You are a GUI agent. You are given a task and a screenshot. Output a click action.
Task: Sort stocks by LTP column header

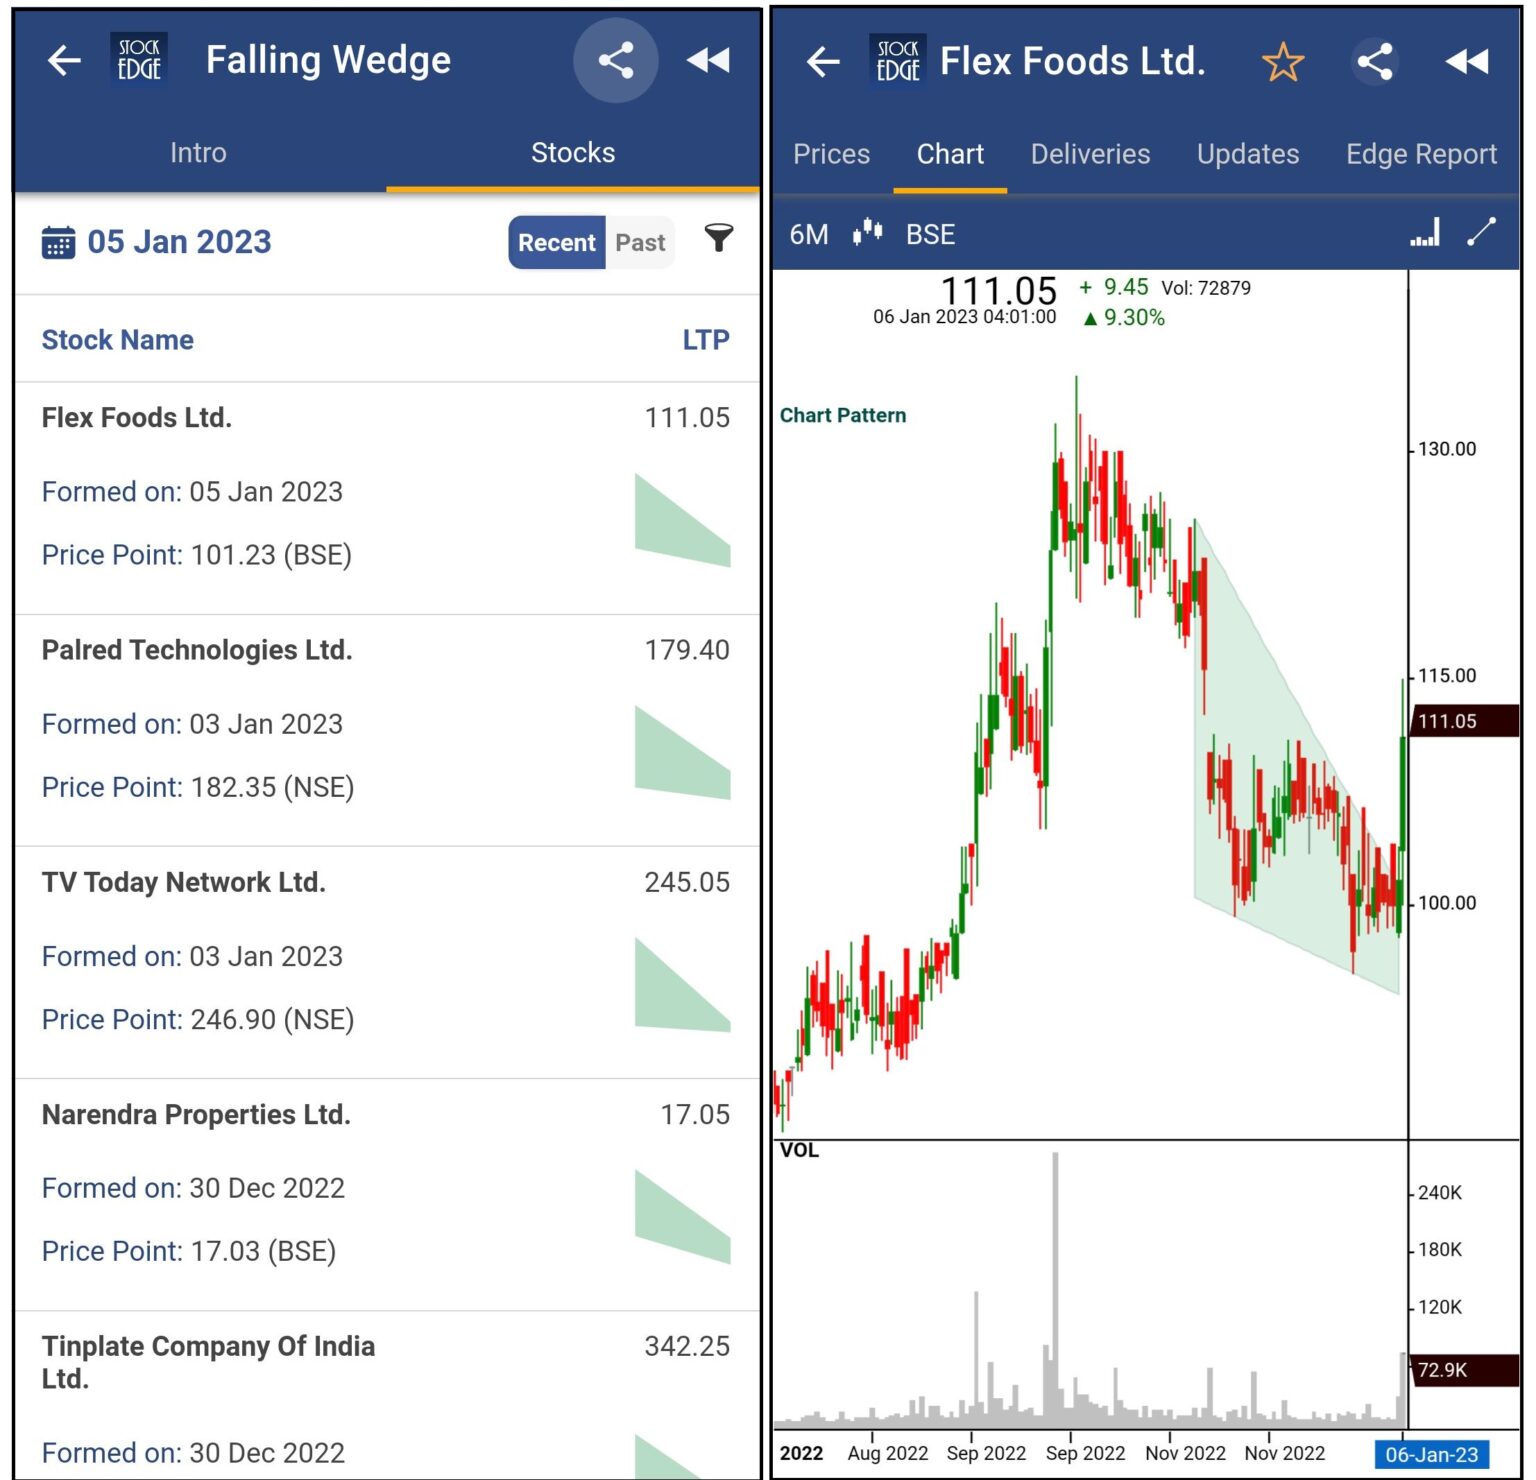pos(705,340)
